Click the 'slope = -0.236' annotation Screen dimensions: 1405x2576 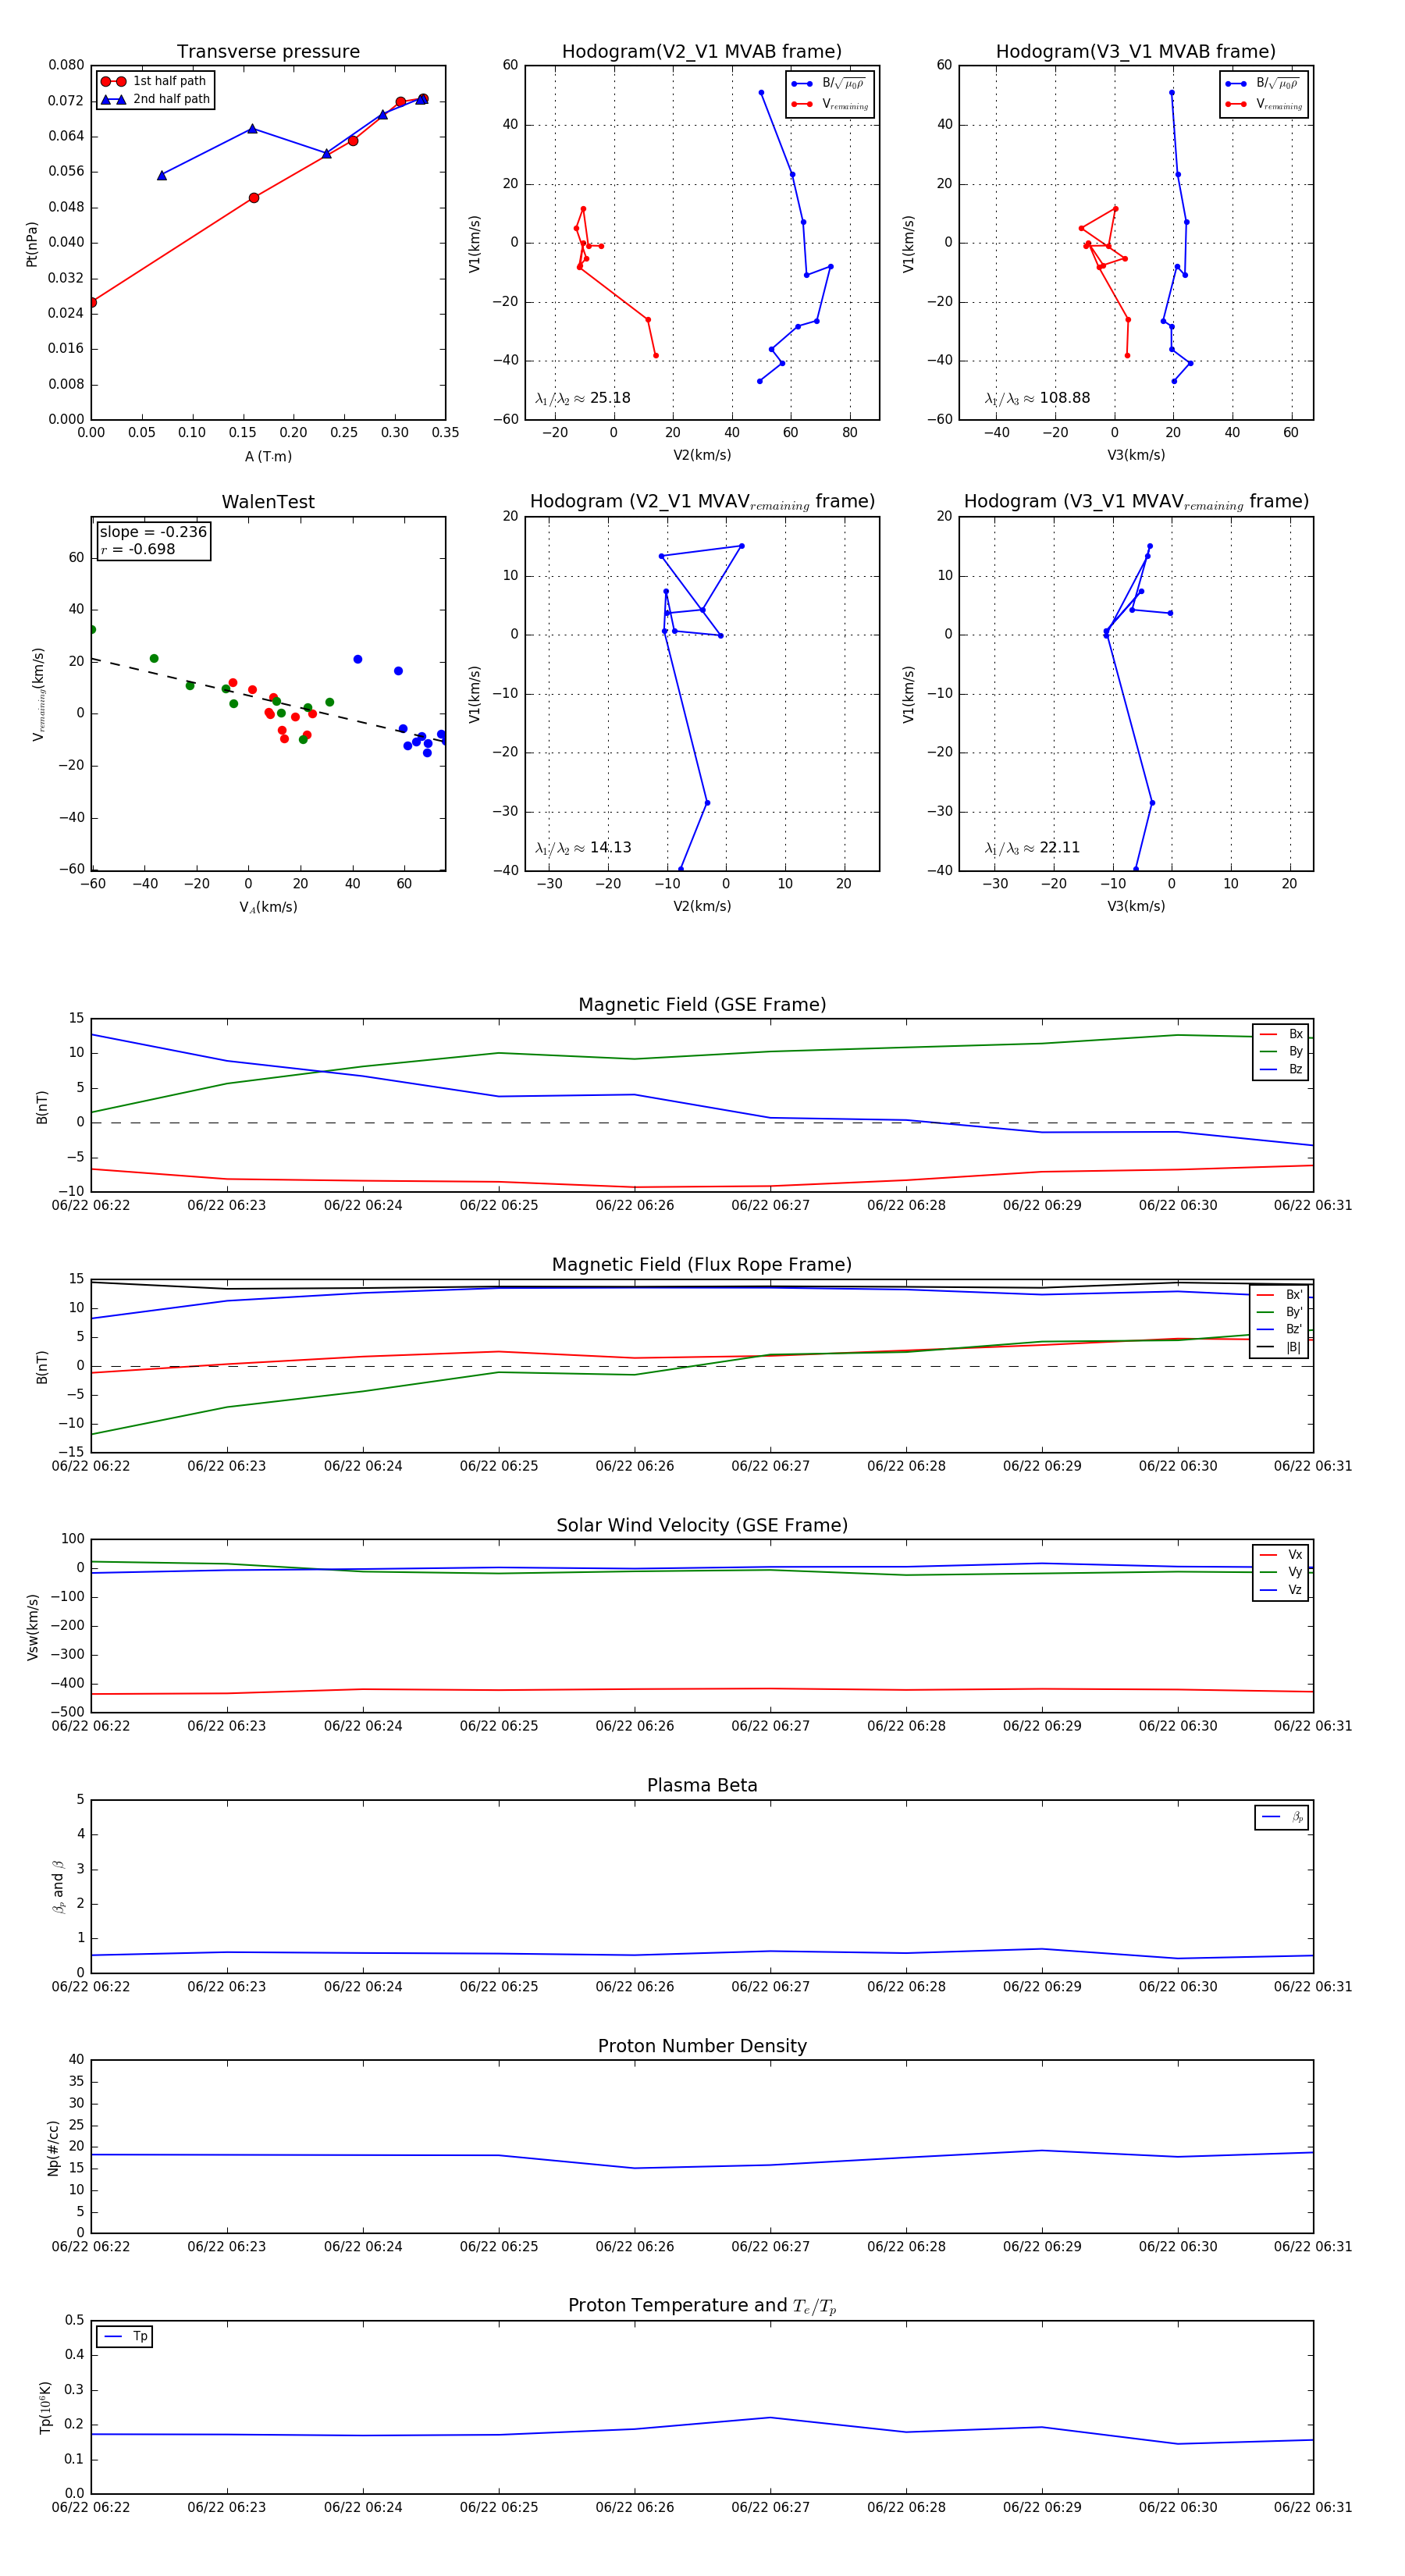(153, 532)
